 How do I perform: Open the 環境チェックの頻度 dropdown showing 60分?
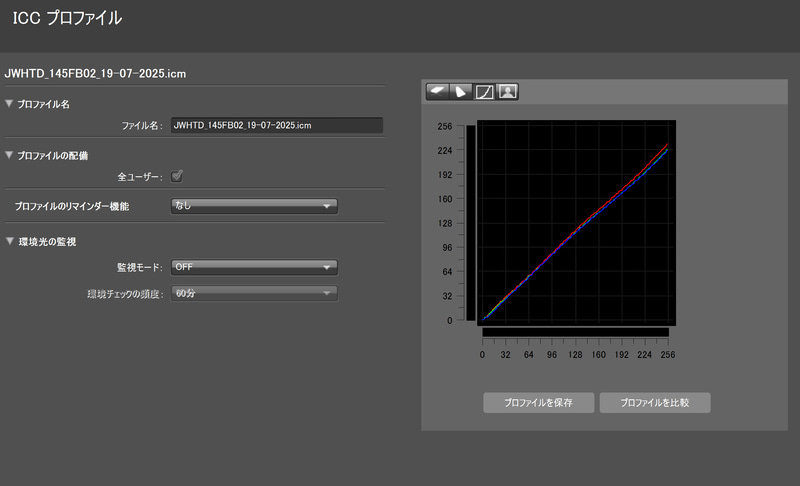tap(254, 293)
